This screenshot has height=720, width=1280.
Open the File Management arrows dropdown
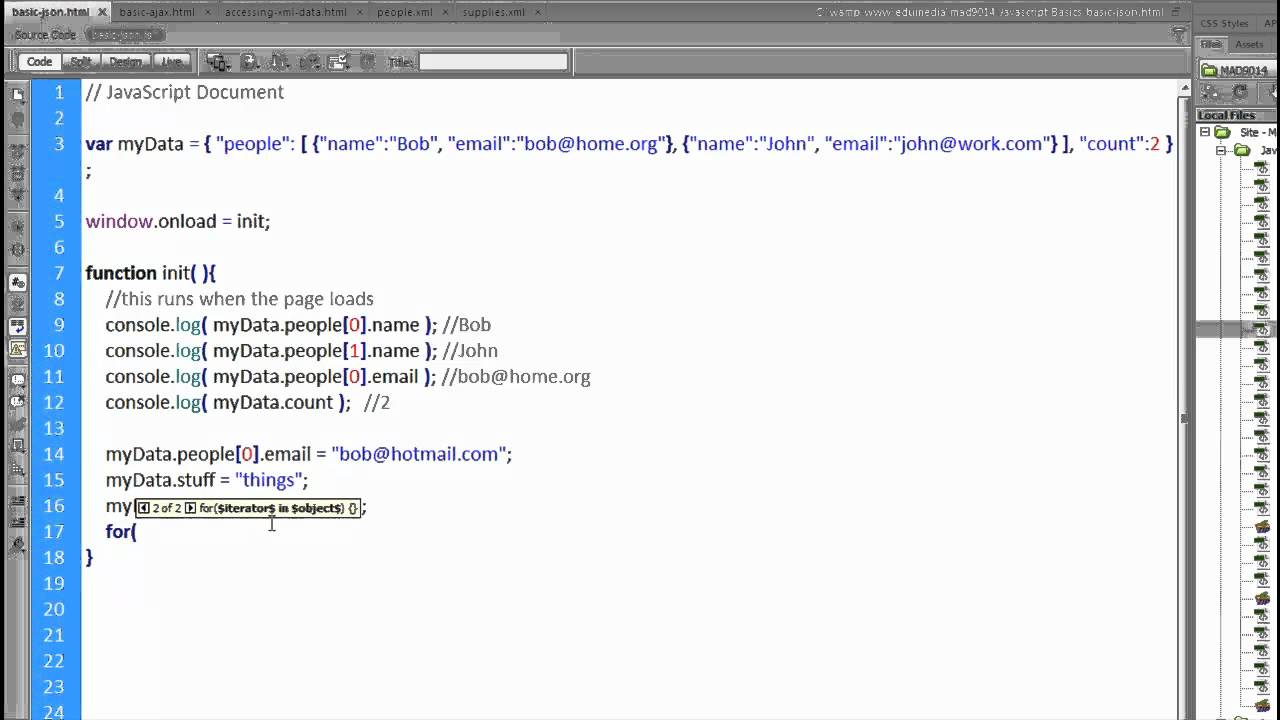tap(279, 62)
